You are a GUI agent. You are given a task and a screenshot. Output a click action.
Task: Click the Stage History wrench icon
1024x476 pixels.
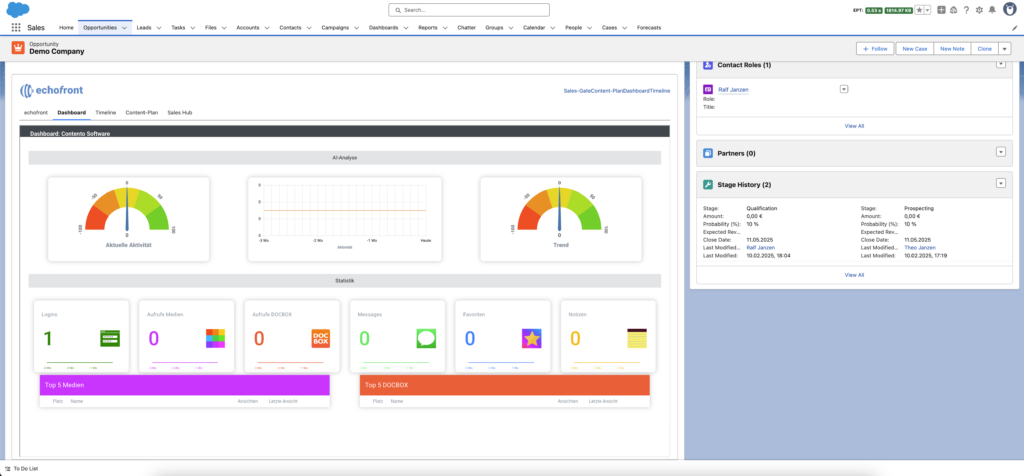click(x=708, y=185)
